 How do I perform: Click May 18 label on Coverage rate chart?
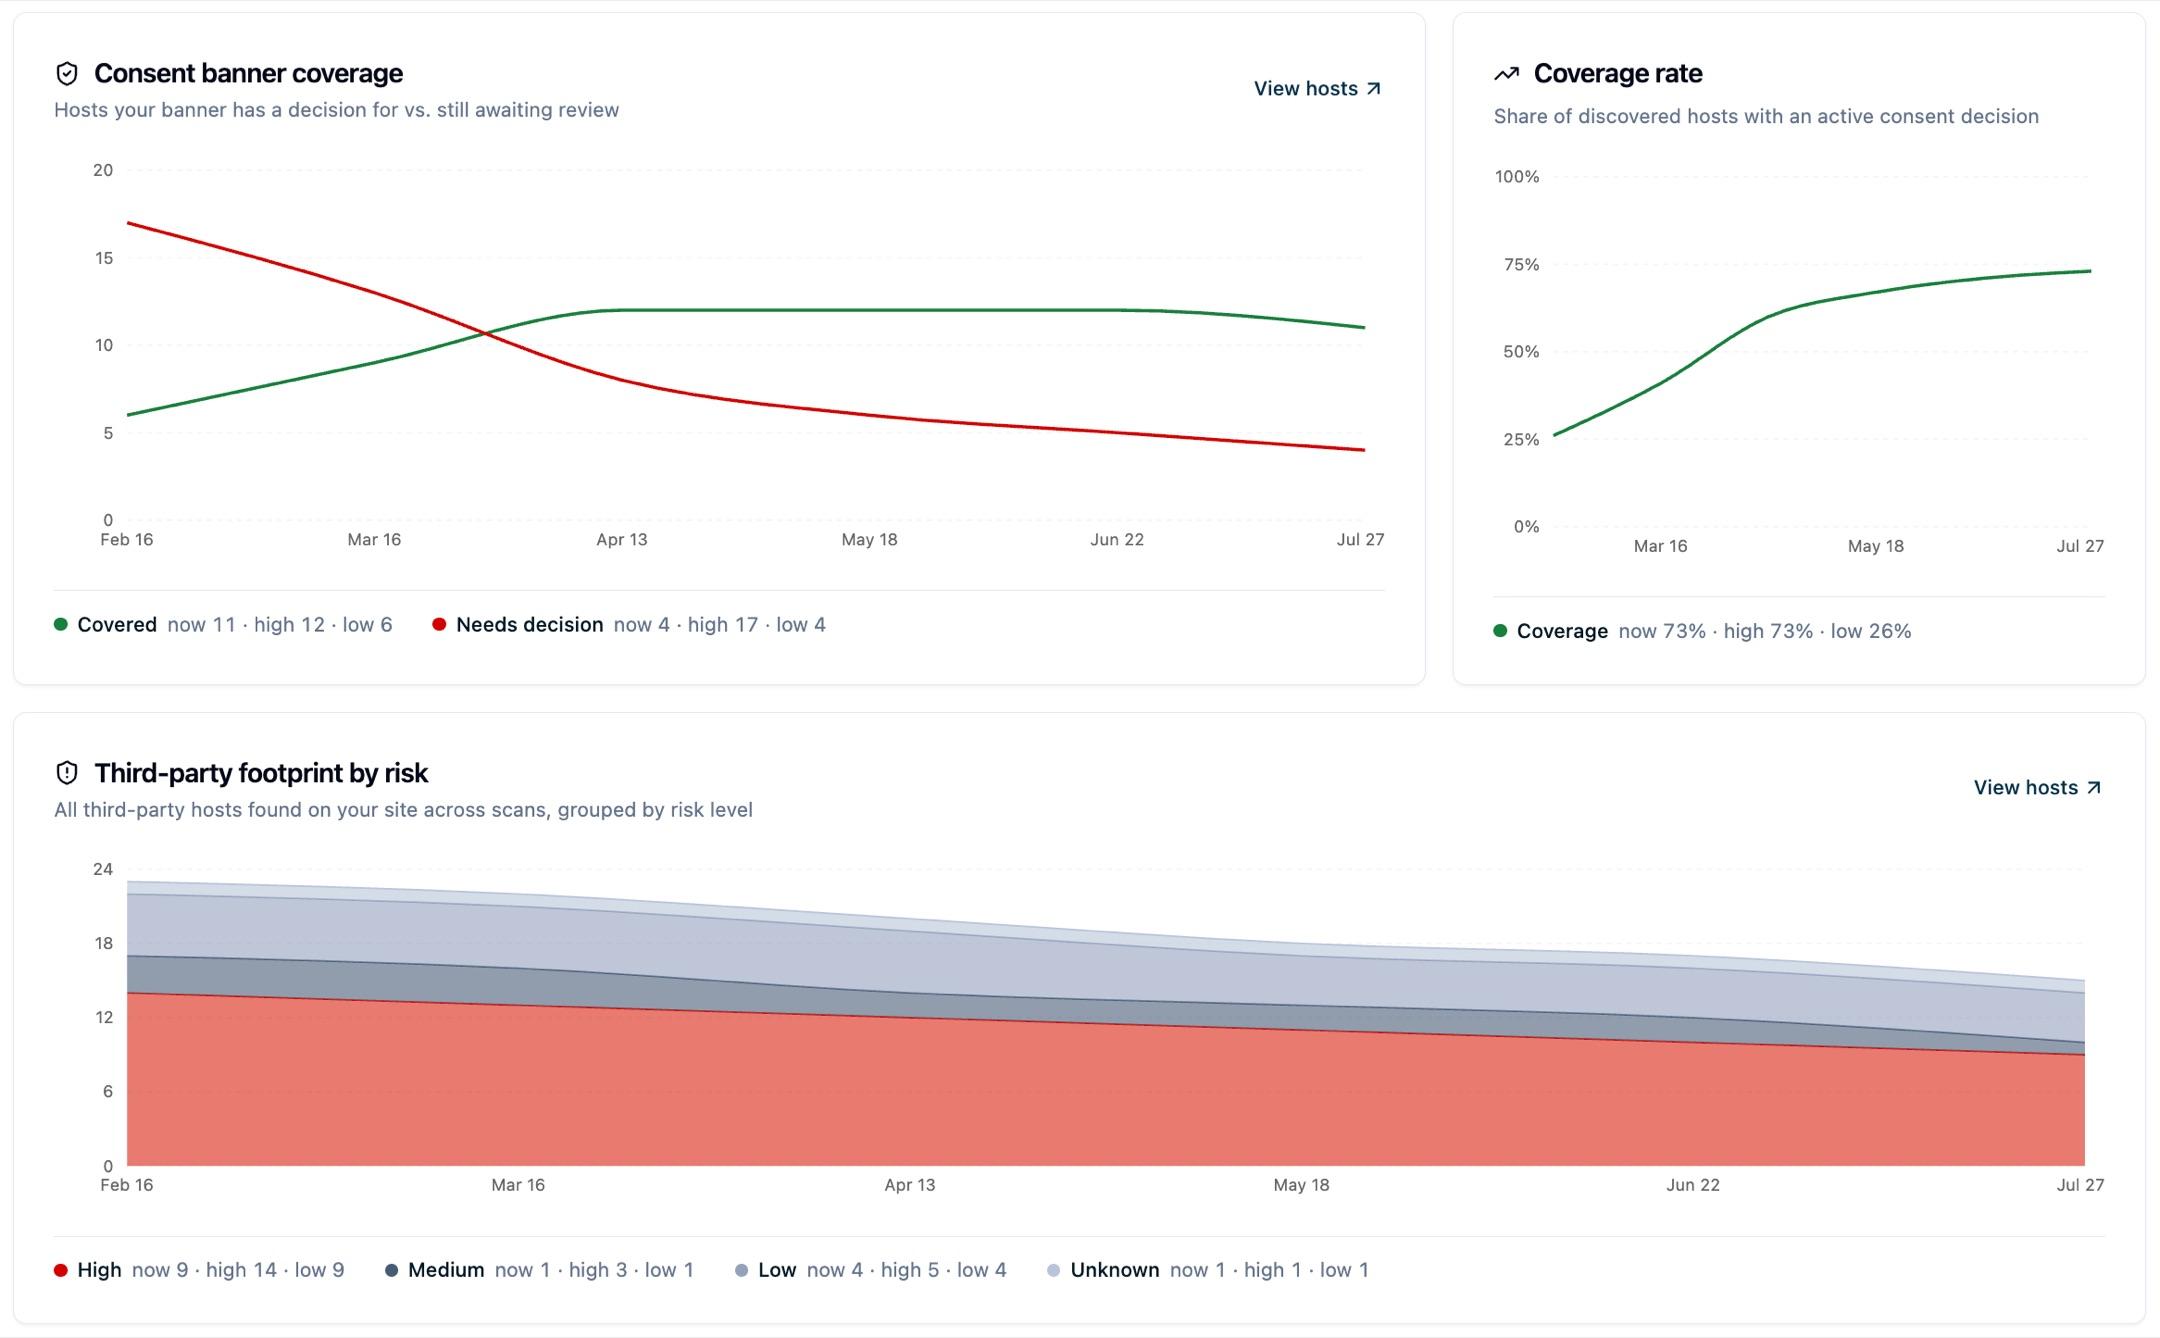point(1876,546)
